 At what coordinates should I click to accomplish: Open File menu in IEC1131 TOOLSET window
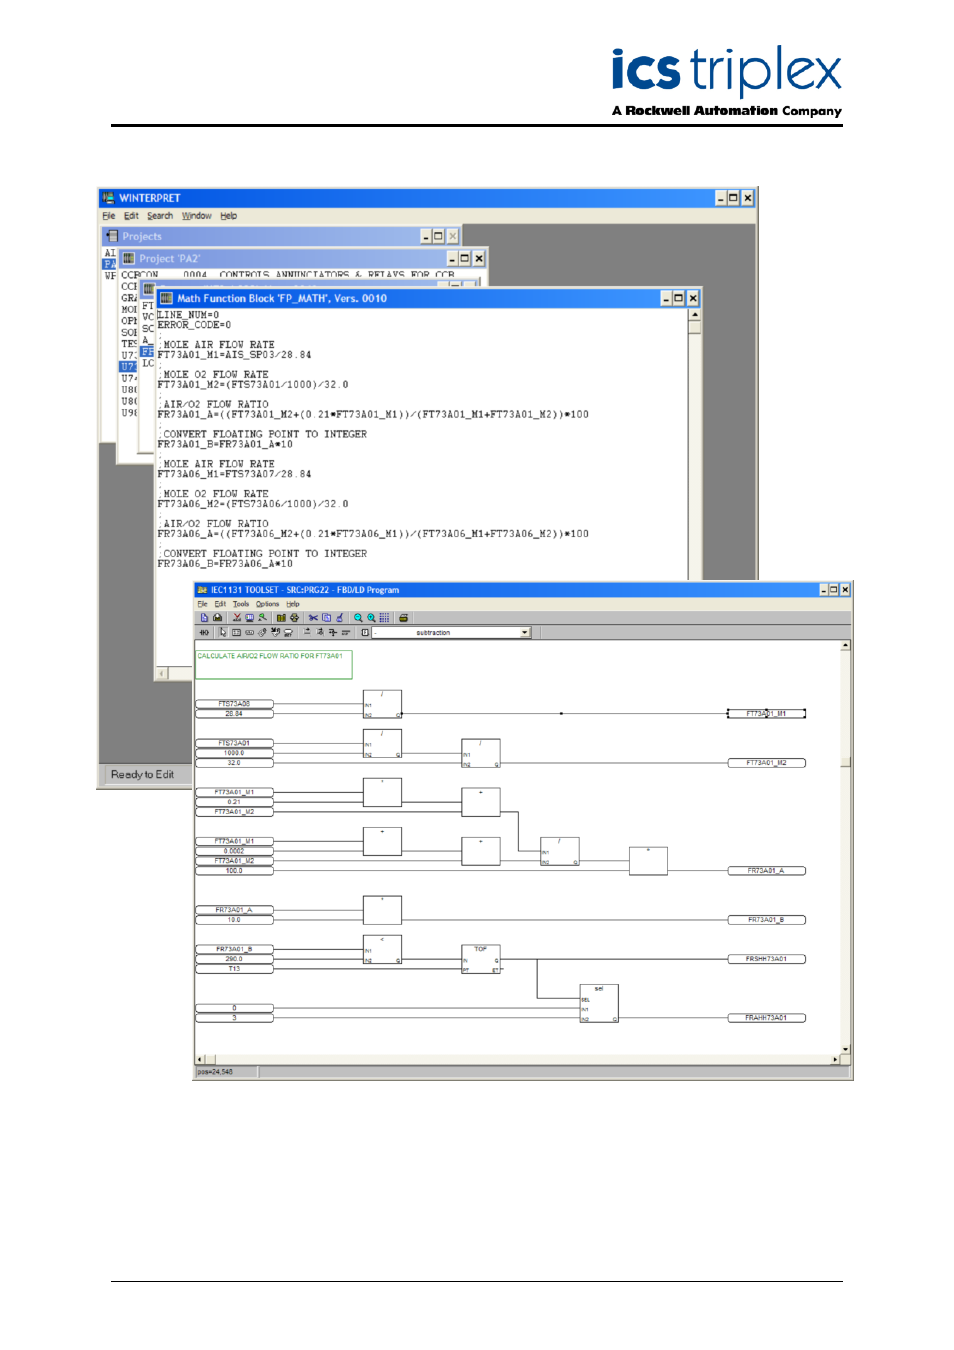pos(202,604)
